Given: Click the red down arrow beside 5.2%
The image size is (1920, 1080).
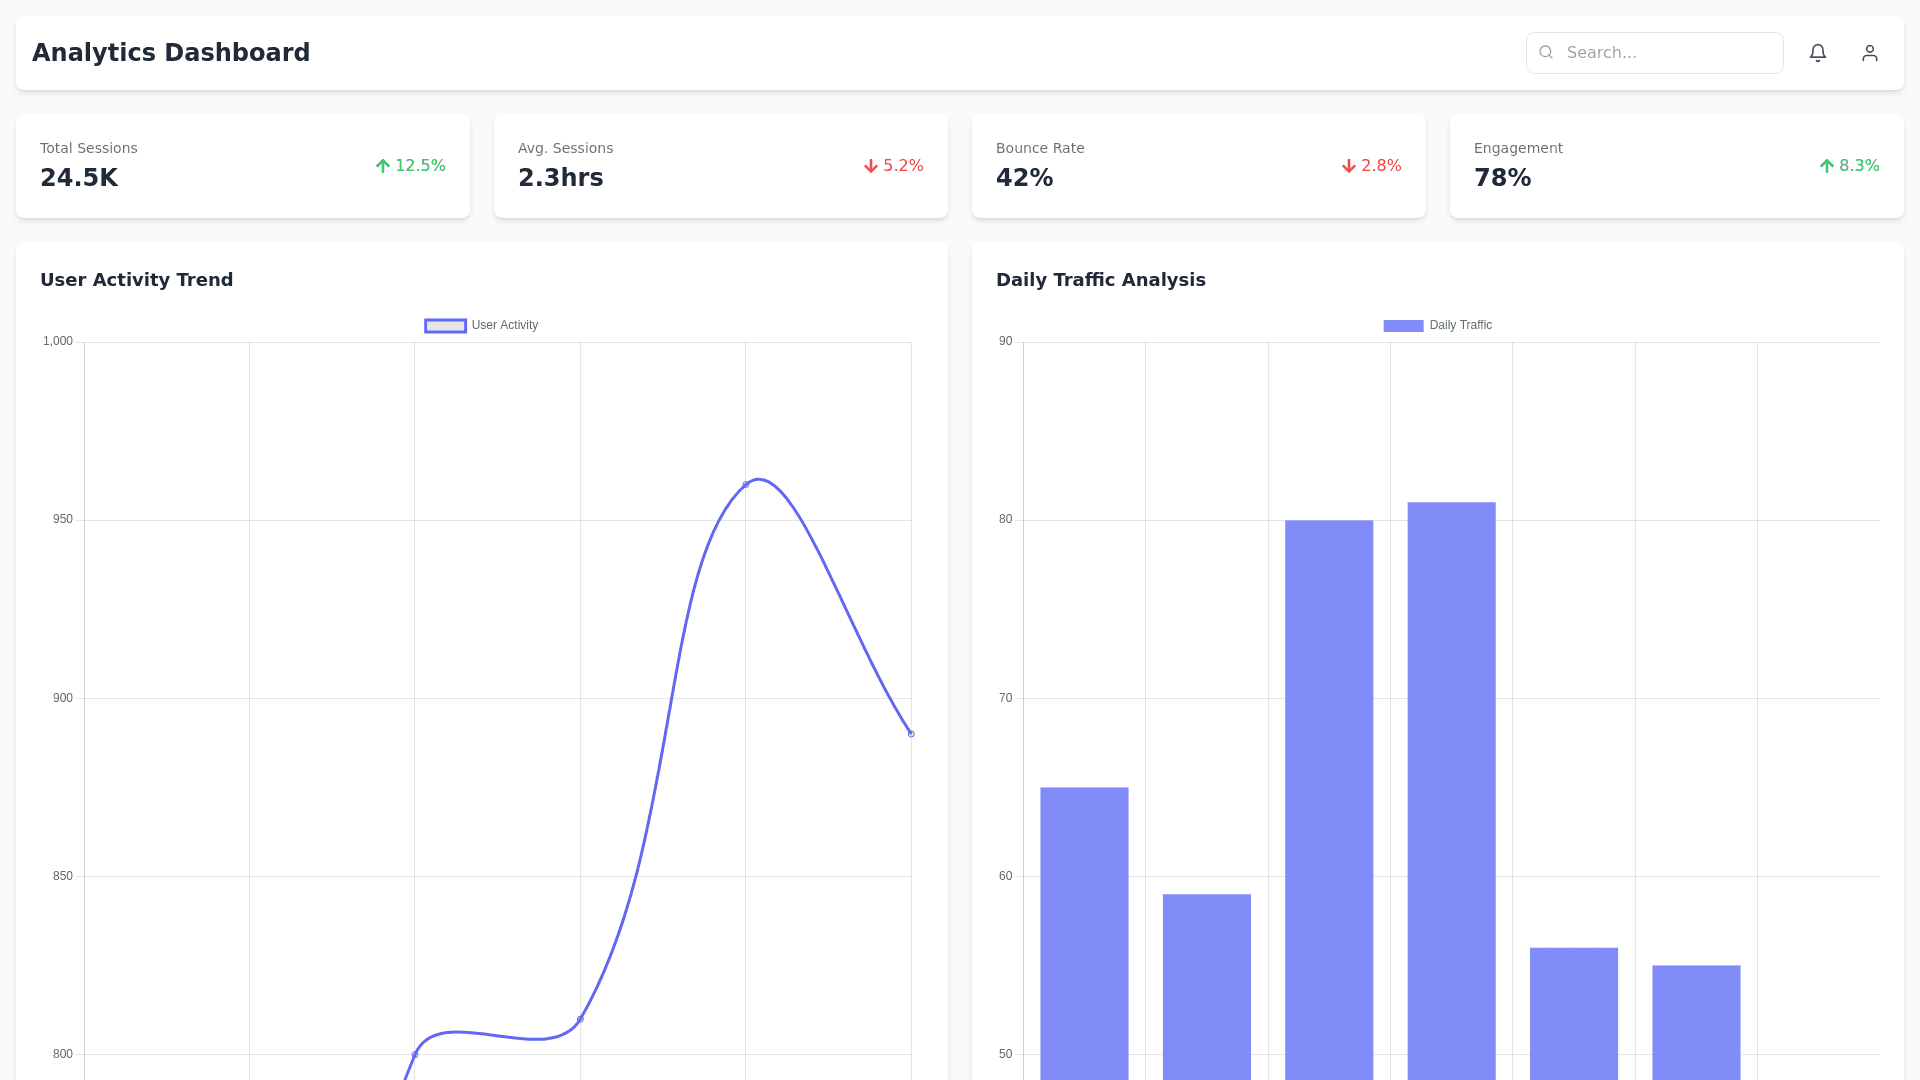Looking at the screenshot, I should [871, 166].
